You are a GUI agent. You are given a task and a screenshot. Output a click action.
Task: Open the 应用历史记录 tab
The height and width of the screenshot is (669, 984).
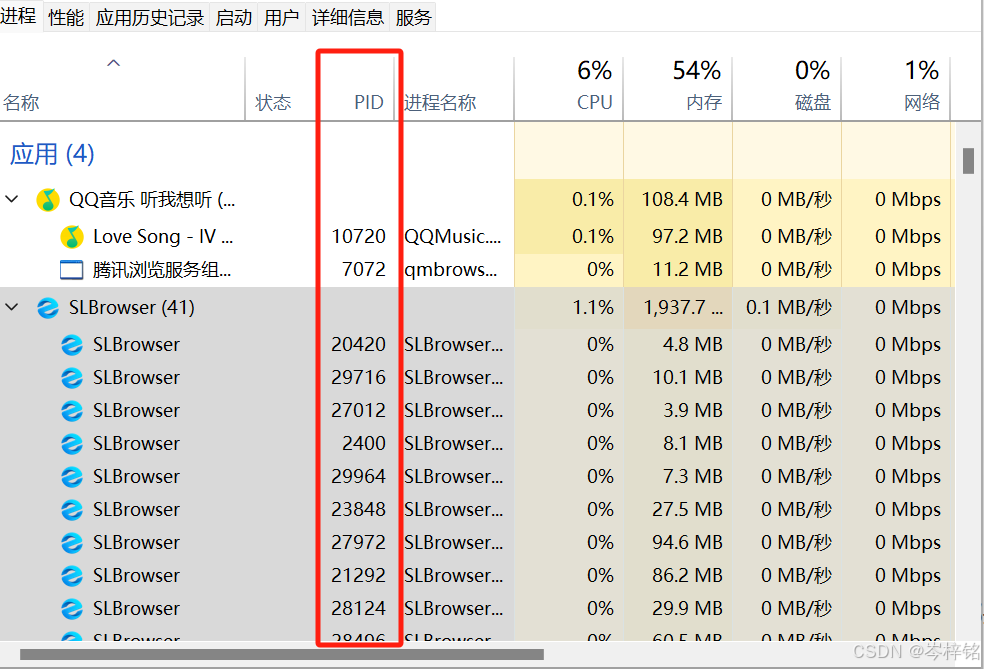click(x=149, y=17)
